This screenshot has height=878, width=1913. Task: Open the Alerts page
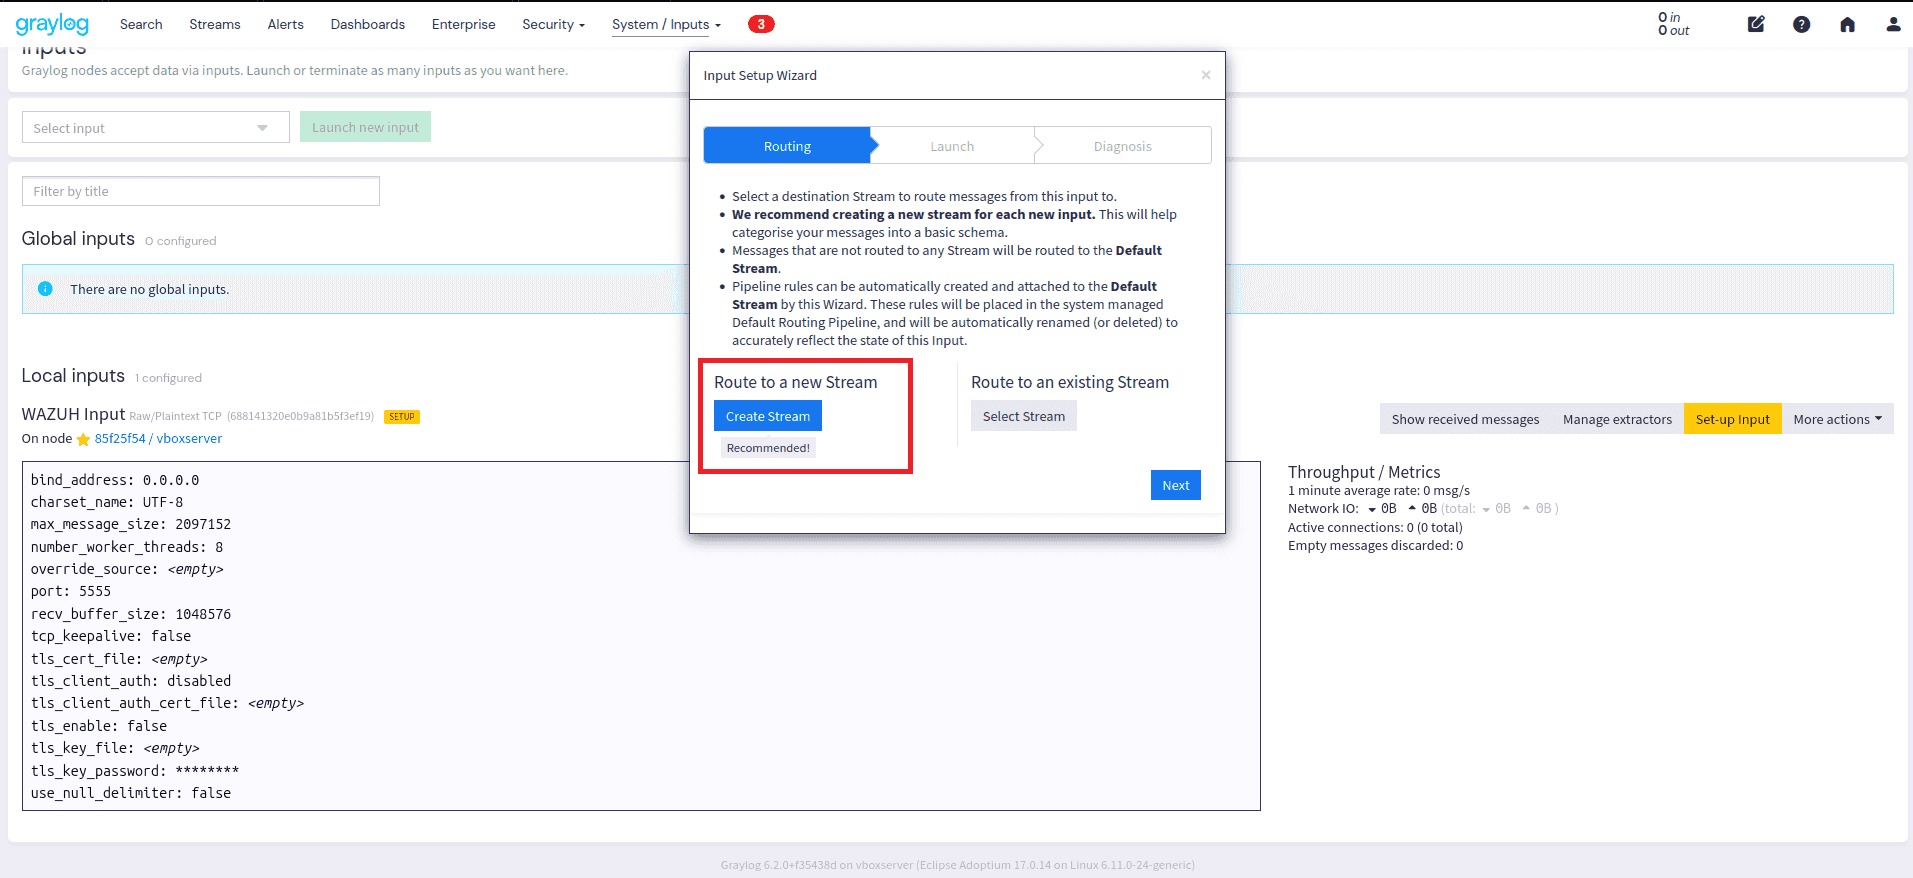[x=285, y=24]
